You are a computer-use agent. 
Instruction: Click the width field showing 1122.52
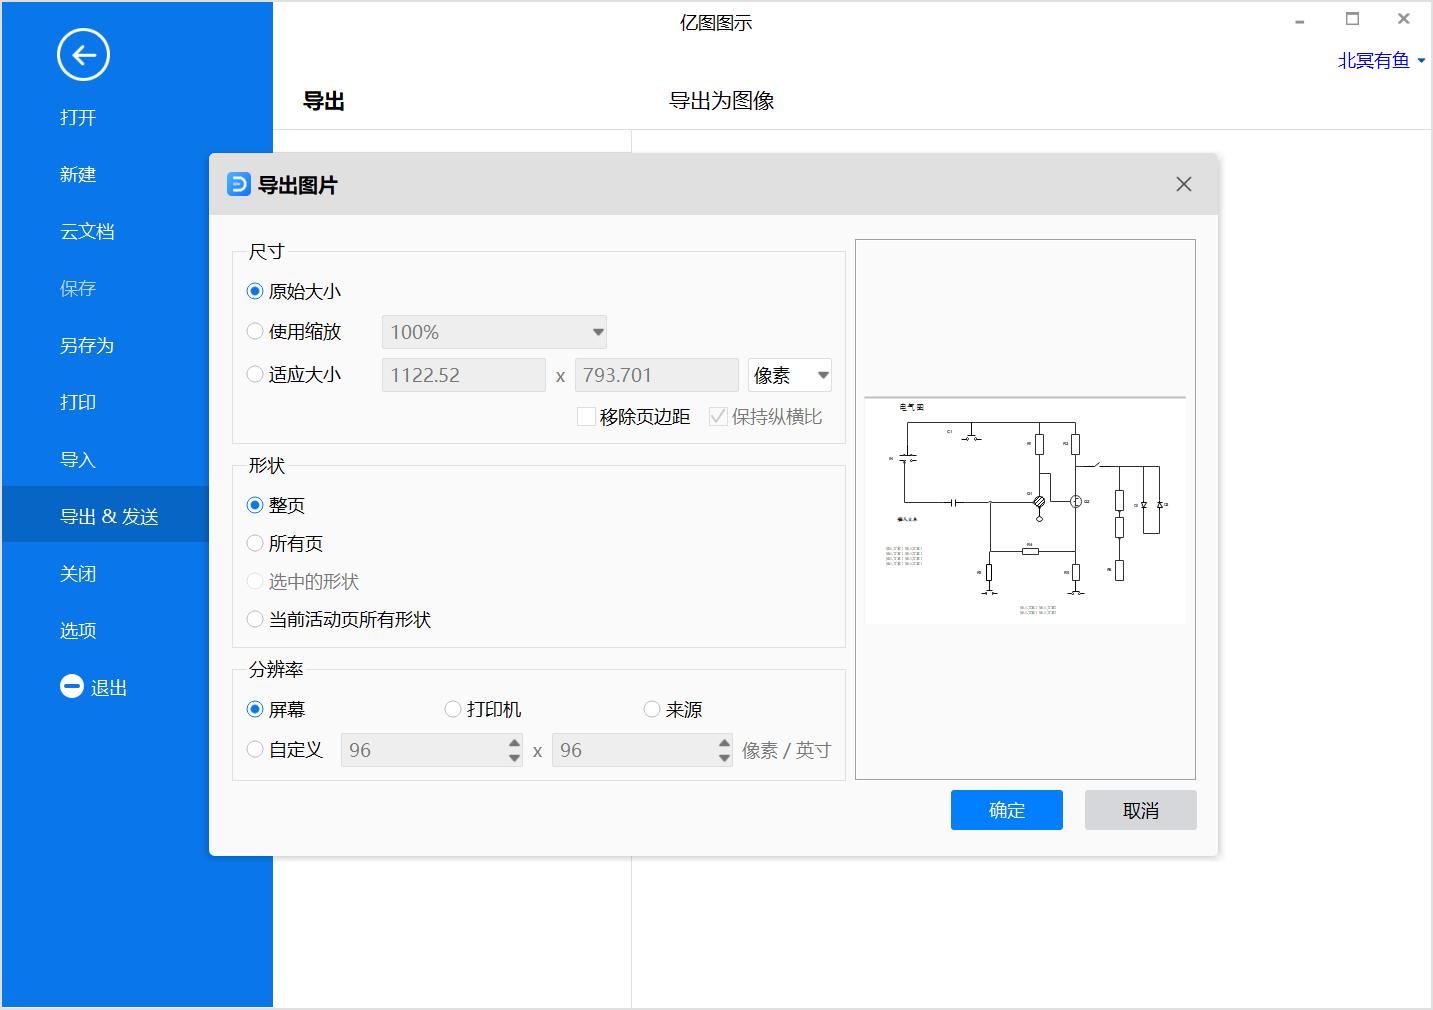(x=464, y=375)
